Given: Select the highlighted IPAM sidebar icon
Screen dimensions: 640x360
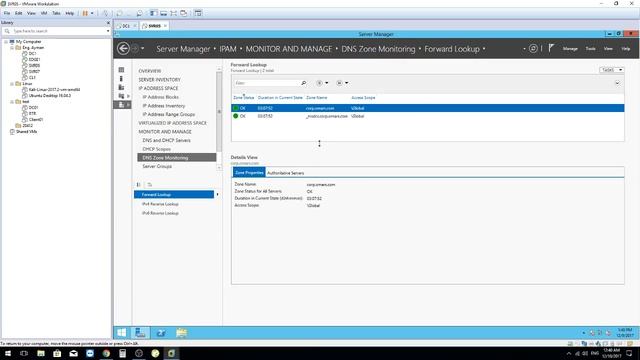Looking at the screenshot, I should point(122,105).
